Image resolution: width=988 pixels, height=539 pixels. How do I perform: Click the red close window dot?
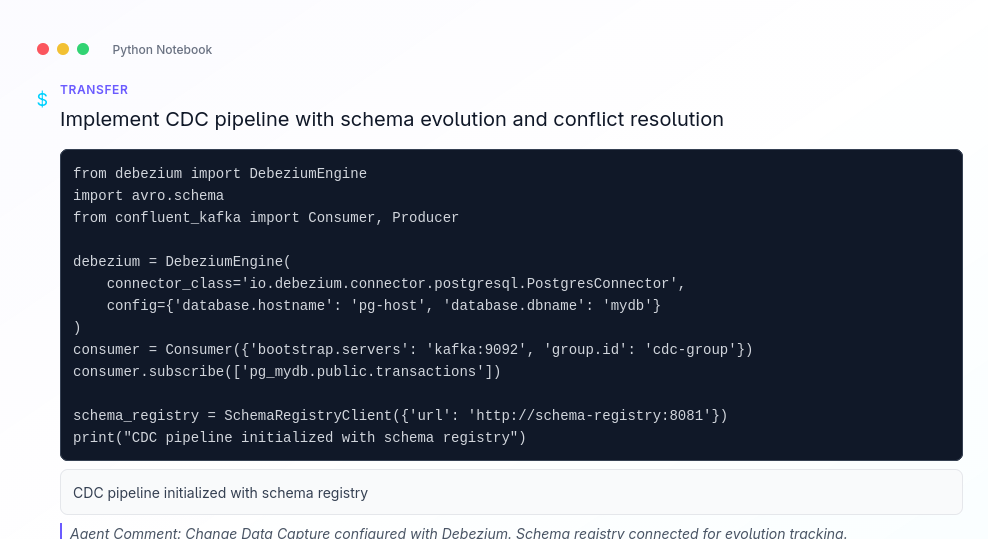tap(43, 49)
